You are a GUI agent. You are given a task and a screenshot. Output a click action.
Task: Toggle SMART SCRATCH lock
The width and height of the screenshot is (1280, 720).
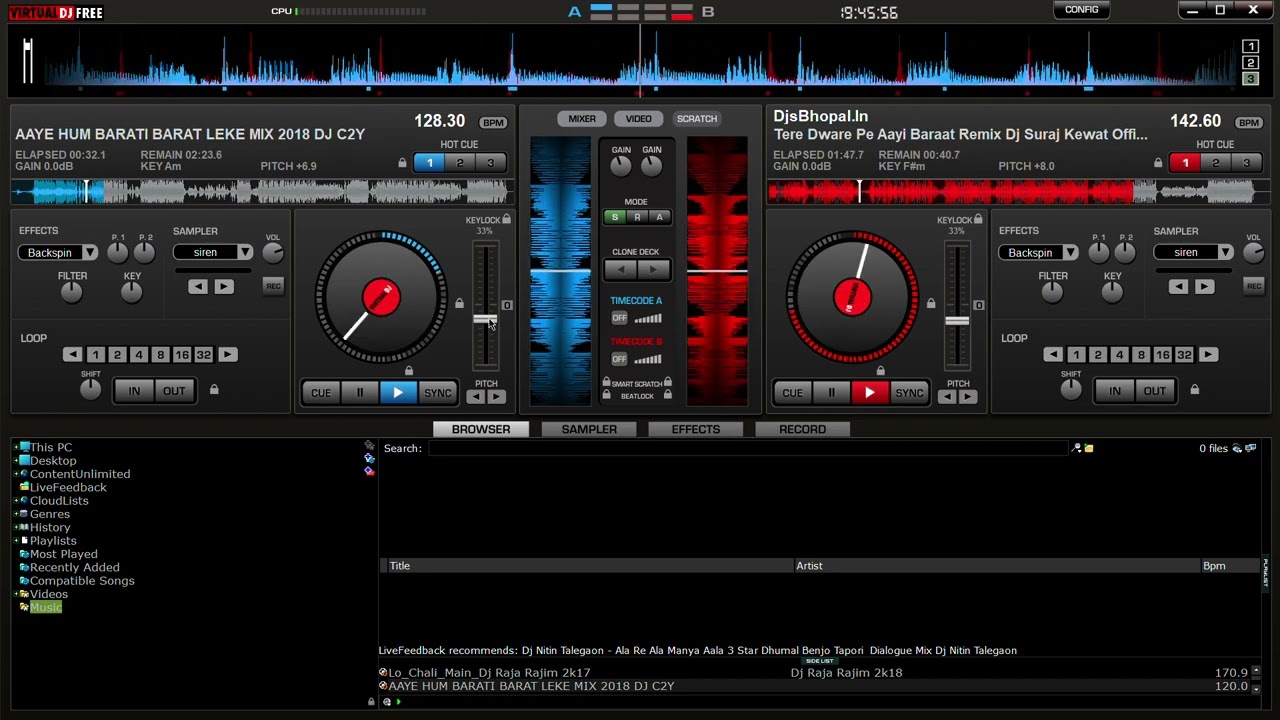click(606, 383)
